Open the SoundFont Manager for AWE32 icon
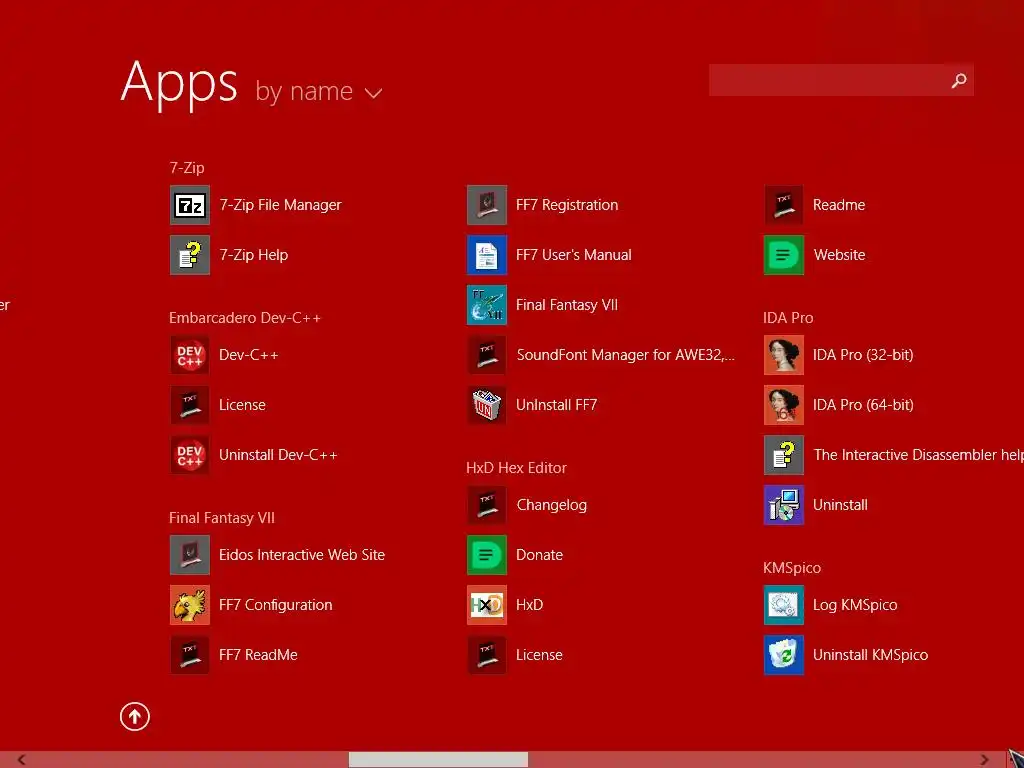 (x=487, y=355)
